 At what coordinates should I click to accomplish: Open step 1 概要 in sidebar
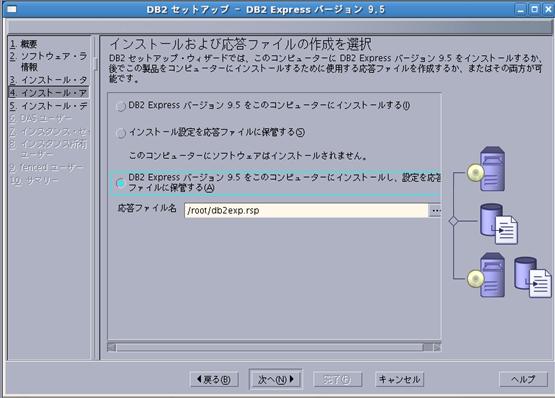pos(23,44)
